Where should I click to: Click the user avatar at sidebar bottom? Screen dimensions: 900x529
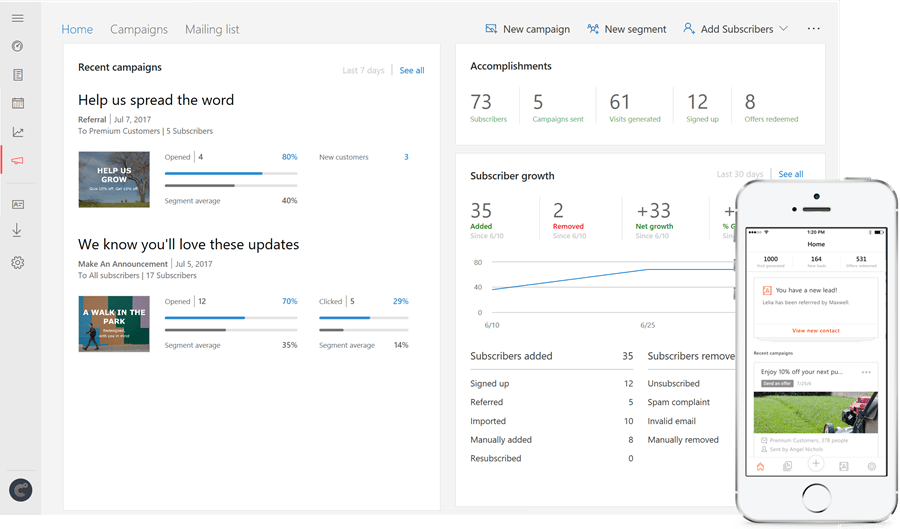[x=20, y=490]
